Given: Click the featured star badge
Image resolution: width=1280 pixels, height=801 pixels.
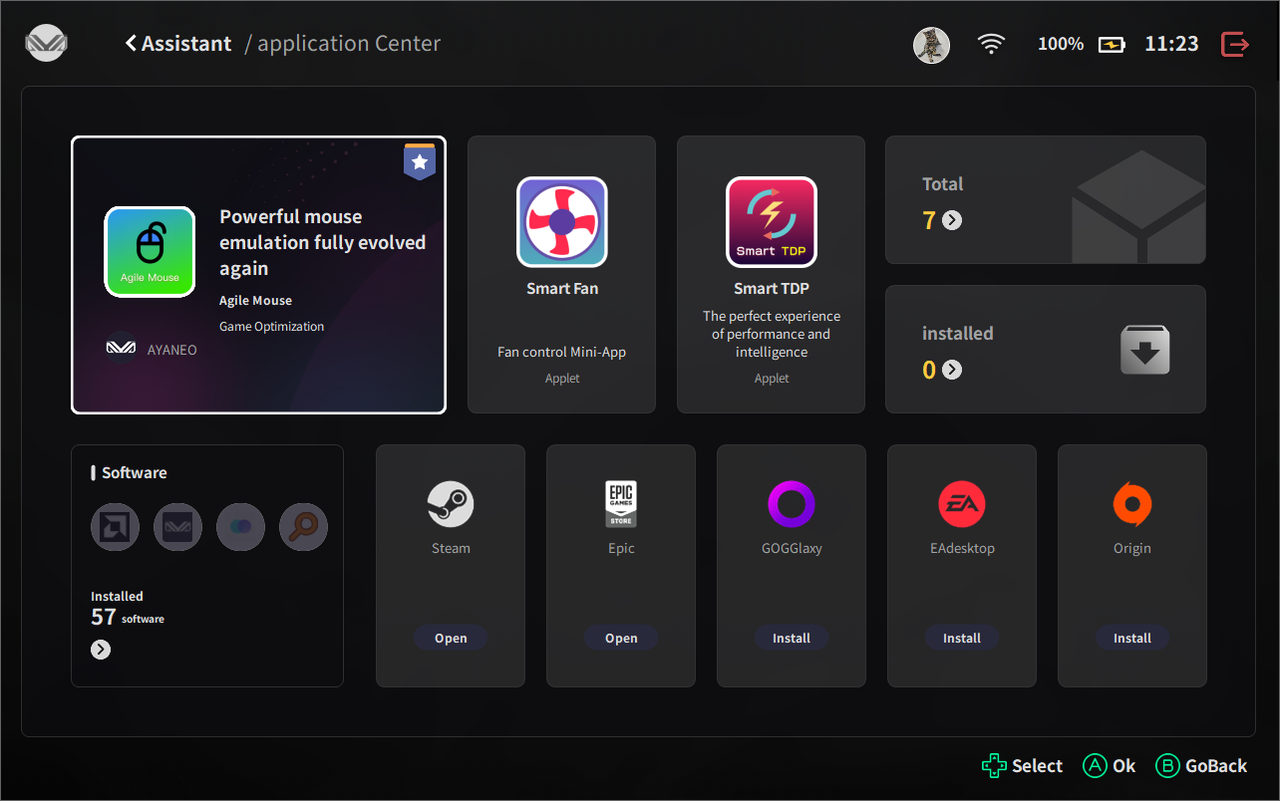Looking at the screenshot, I should pyautogui.click(x=419, y=161).
